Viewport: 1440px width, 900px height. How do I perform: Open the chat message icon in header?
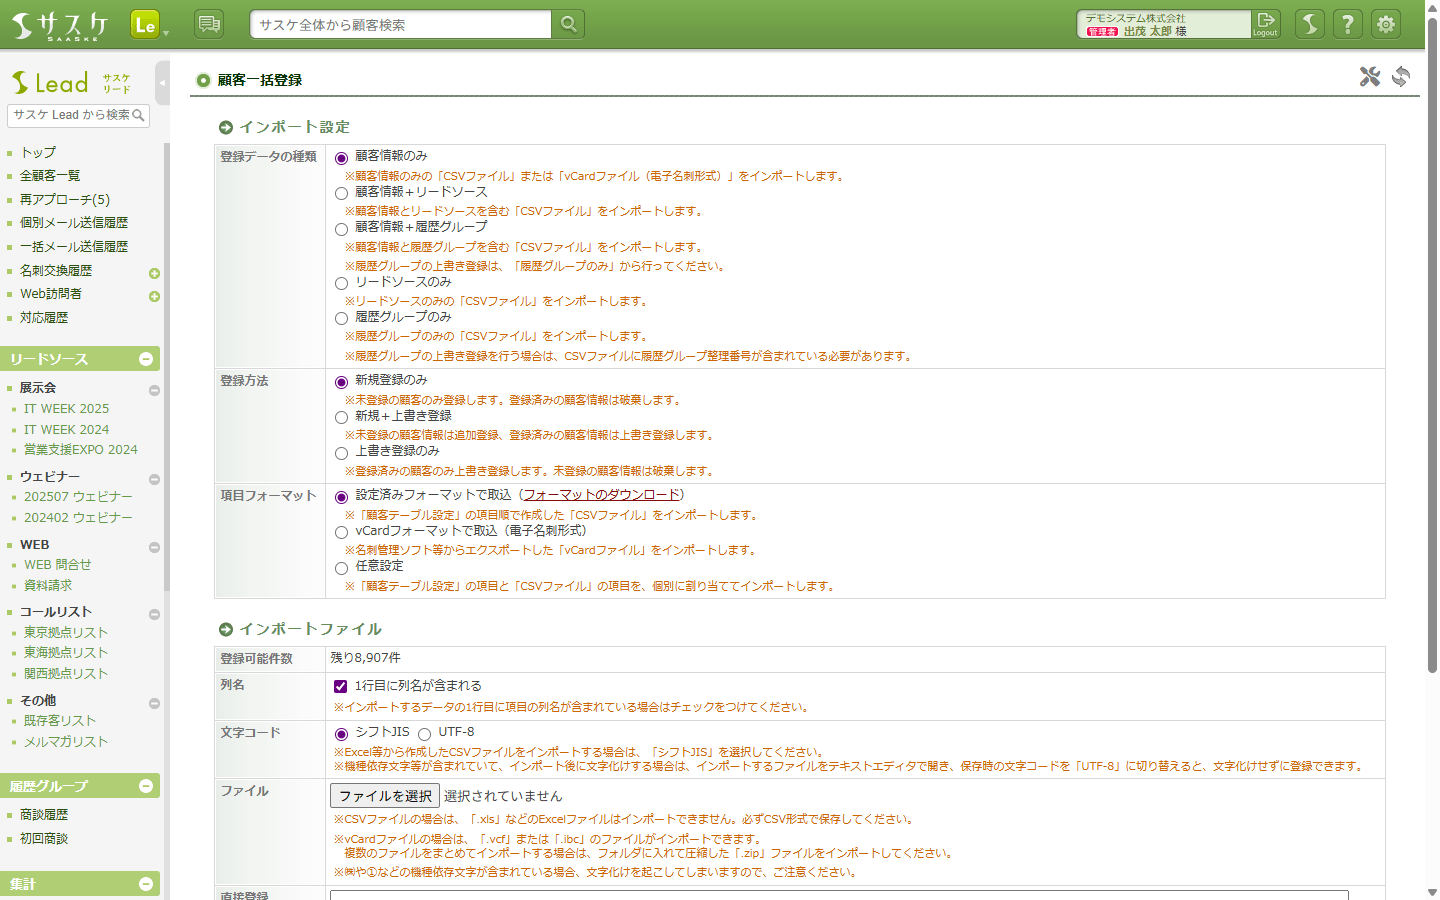click(x=209, y=24)
